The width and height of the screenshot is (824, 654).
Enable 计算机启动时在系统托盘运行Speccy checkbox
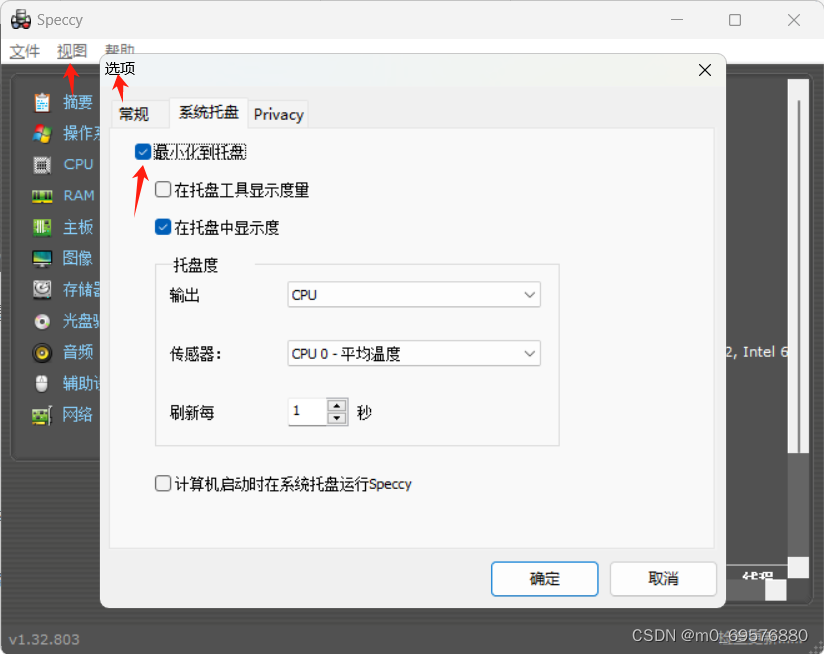pos(163,483)
